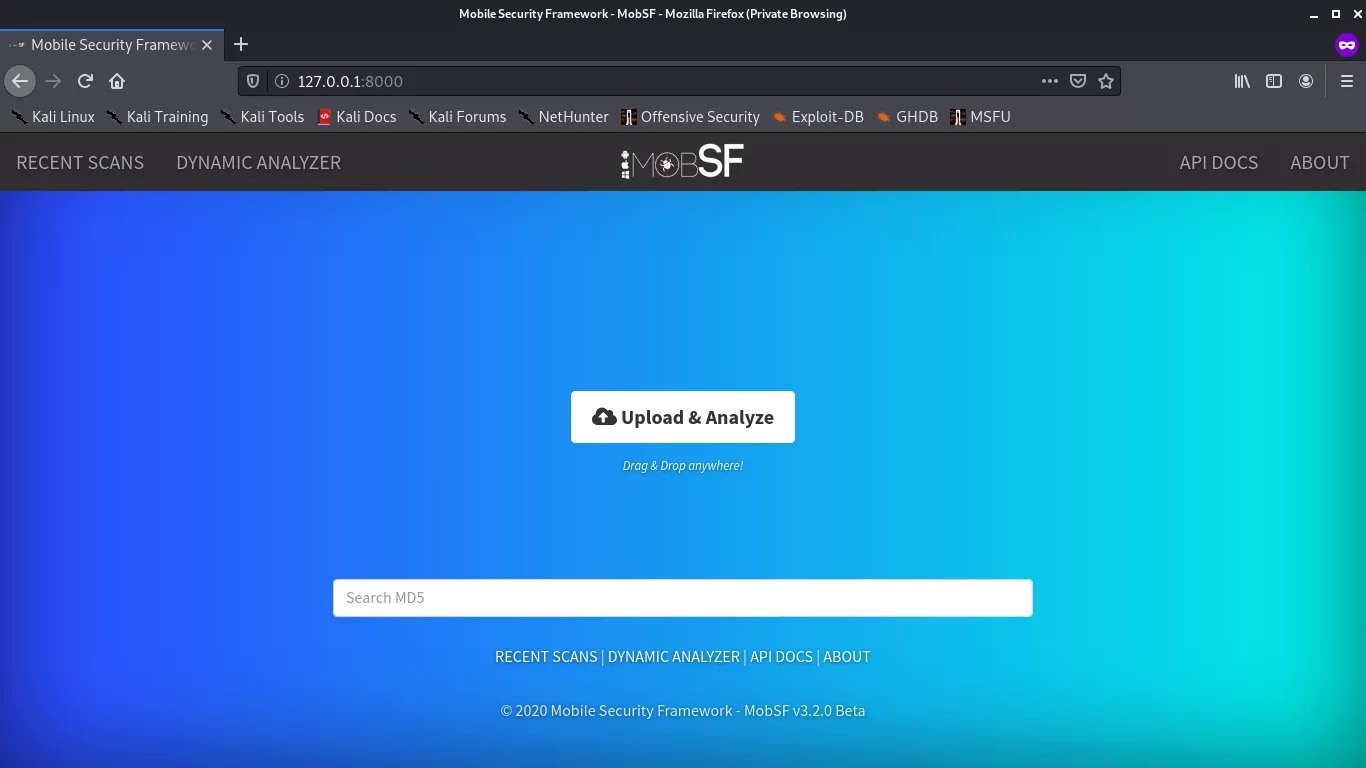This screenshot has height=768, width=1366.
Task: Follow footer ABOUT link
Action: (x=847, y=657)
